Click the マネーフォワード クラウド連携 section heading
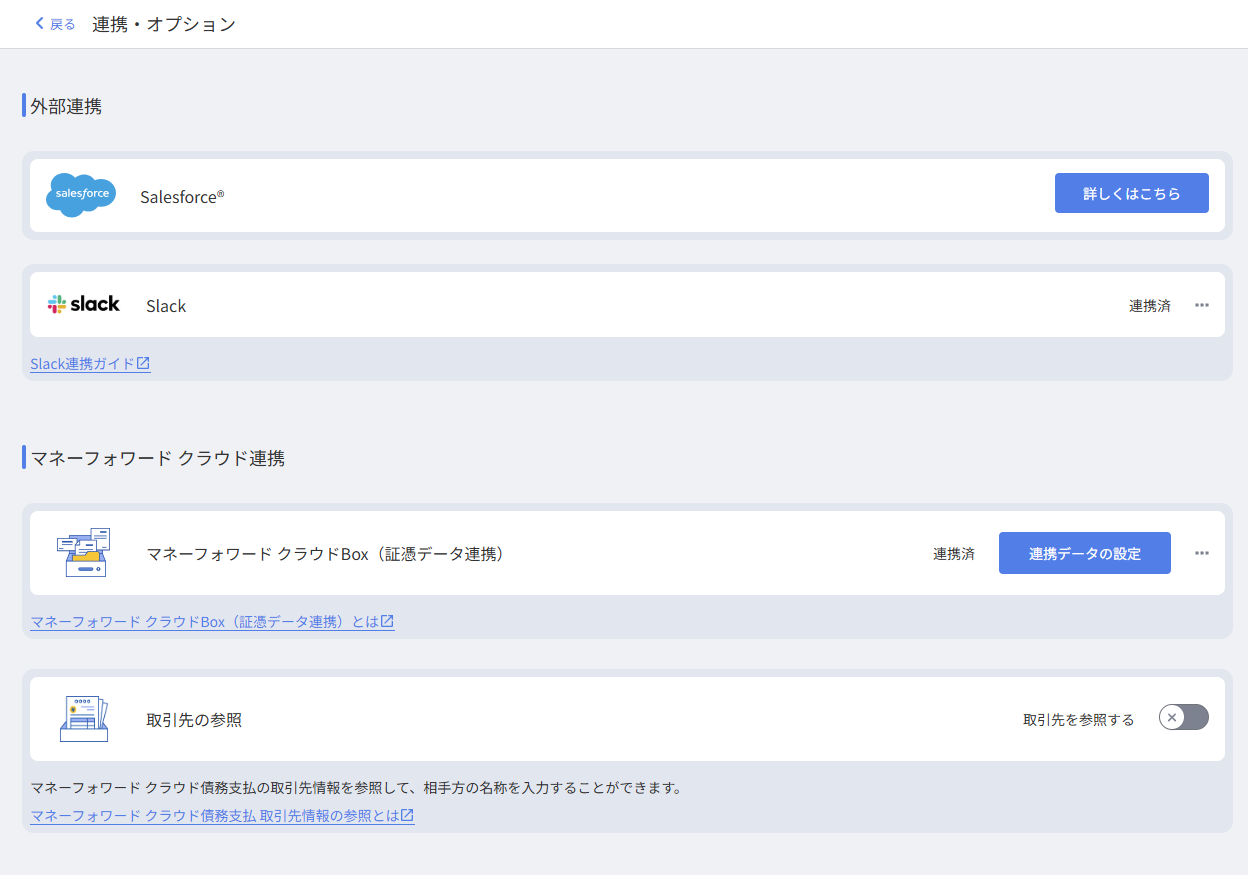 pos(158,458)
